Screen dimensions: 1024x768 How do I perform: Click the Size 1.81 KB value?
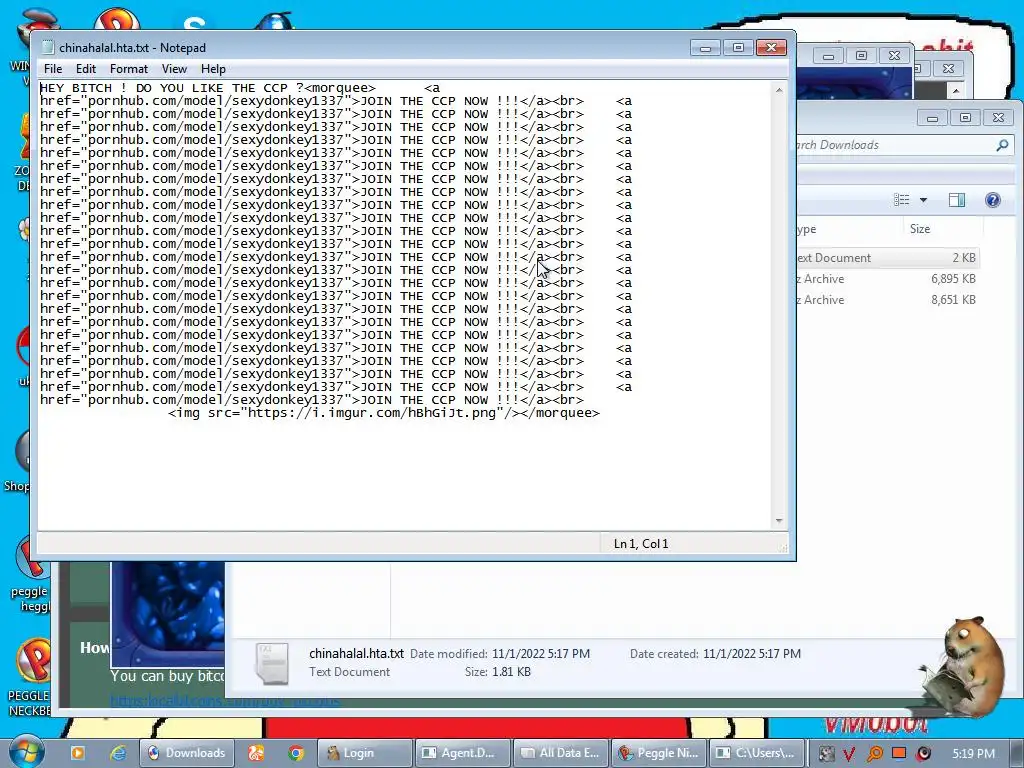pos(511,672)
